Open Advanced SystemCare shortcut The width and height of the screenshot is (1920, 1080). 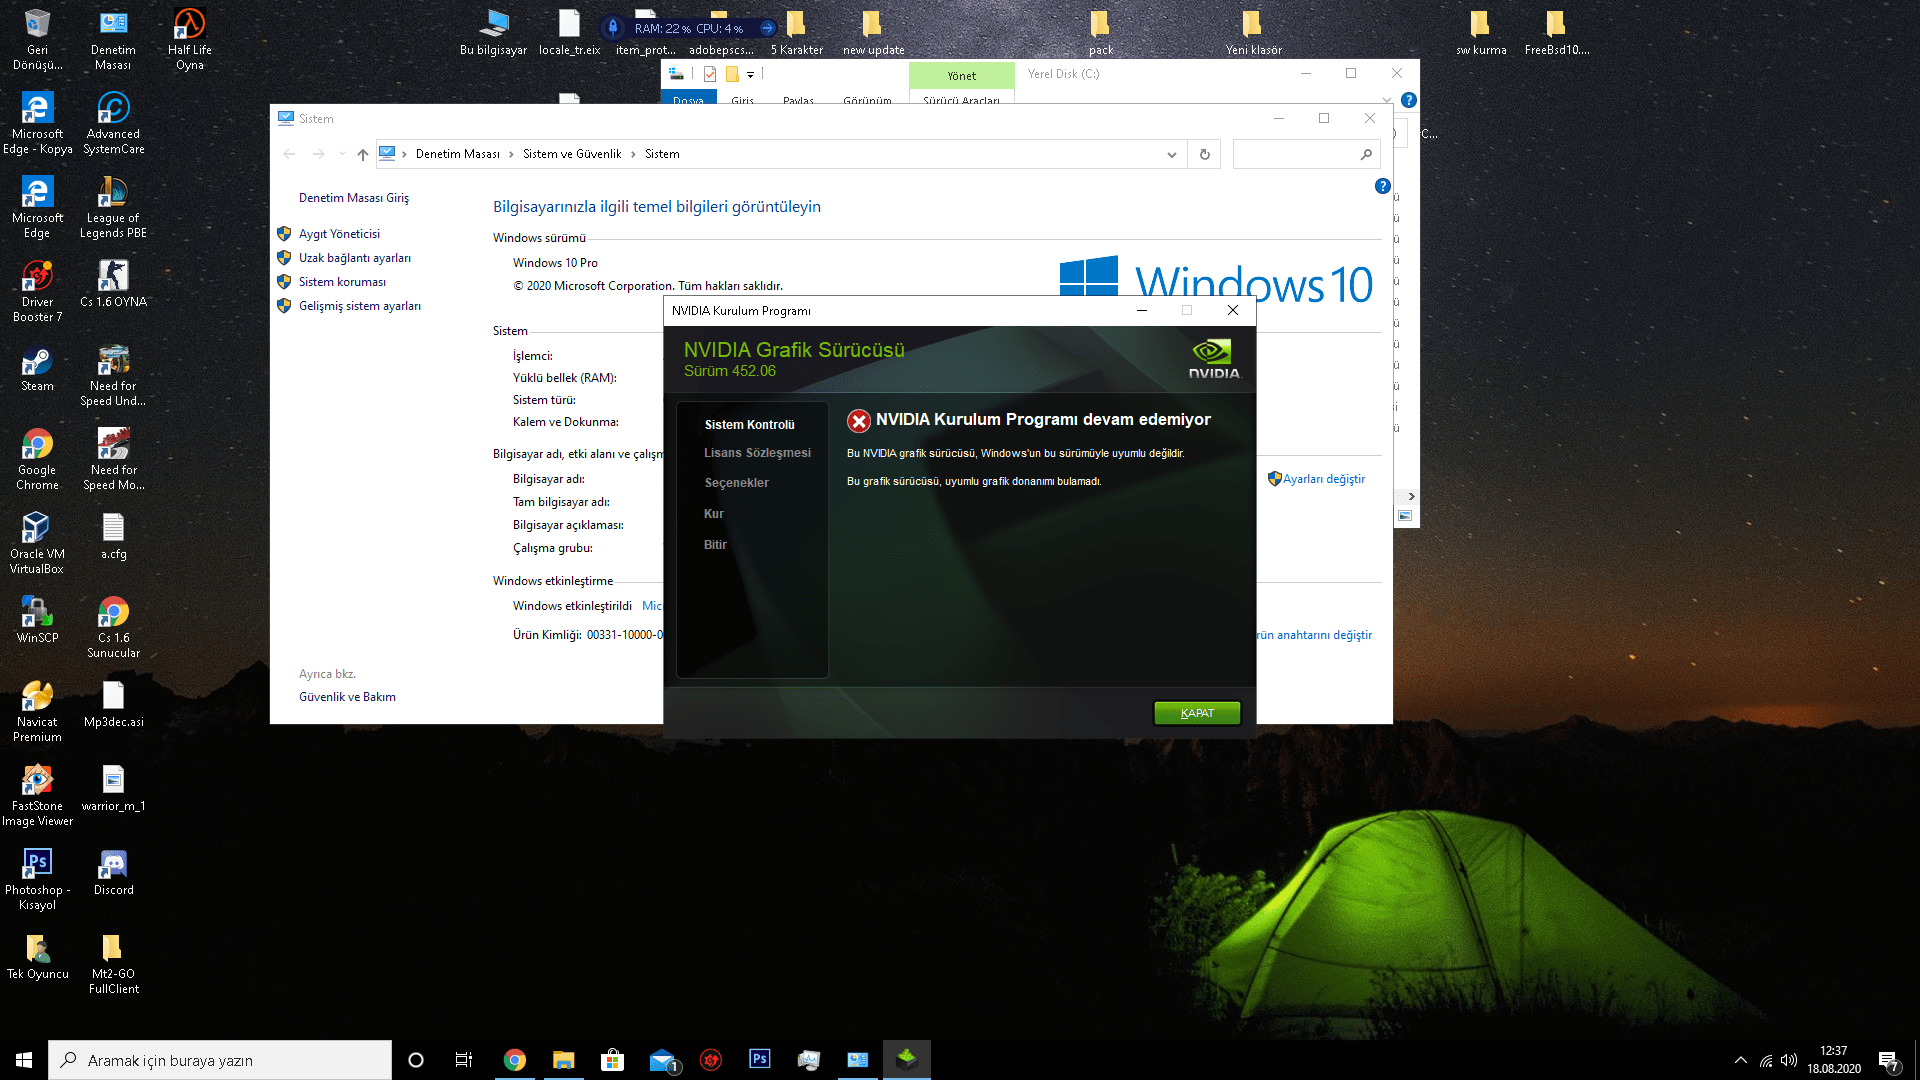(113, 124)
